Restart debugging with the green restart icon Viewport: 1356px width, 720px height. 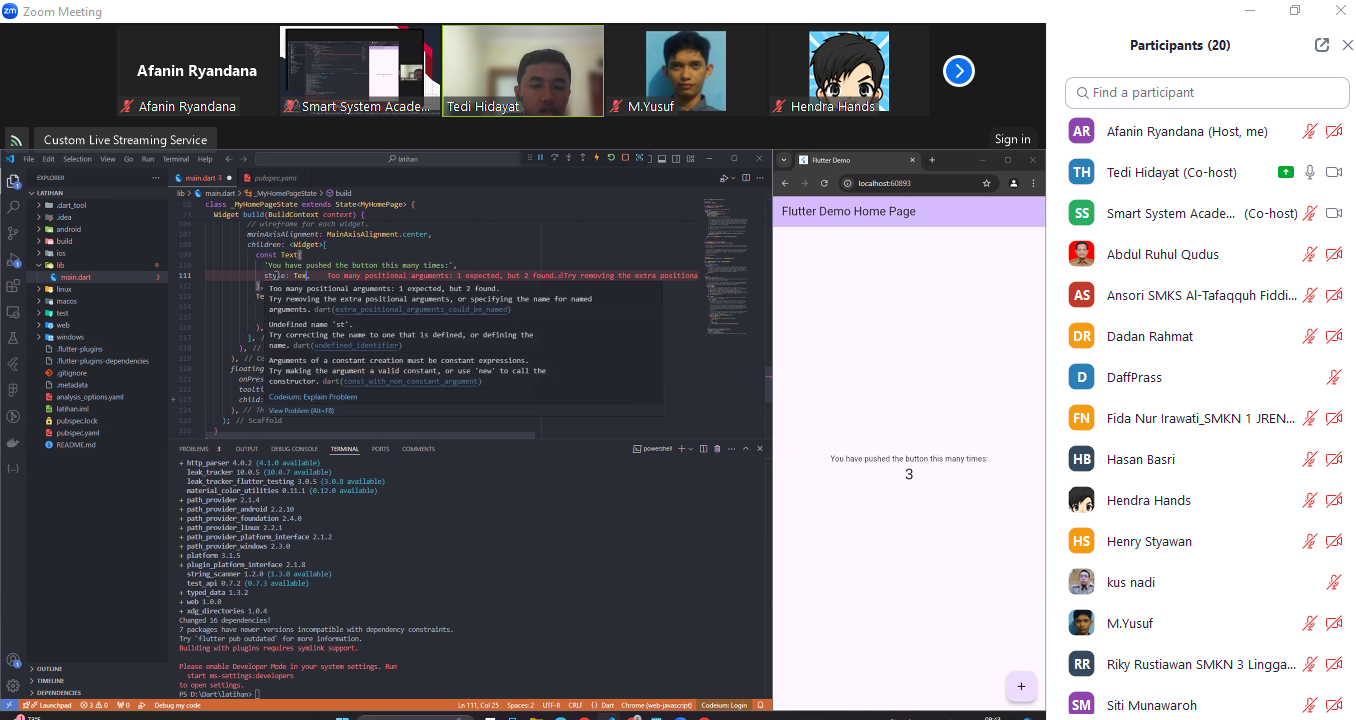point(611,158)
